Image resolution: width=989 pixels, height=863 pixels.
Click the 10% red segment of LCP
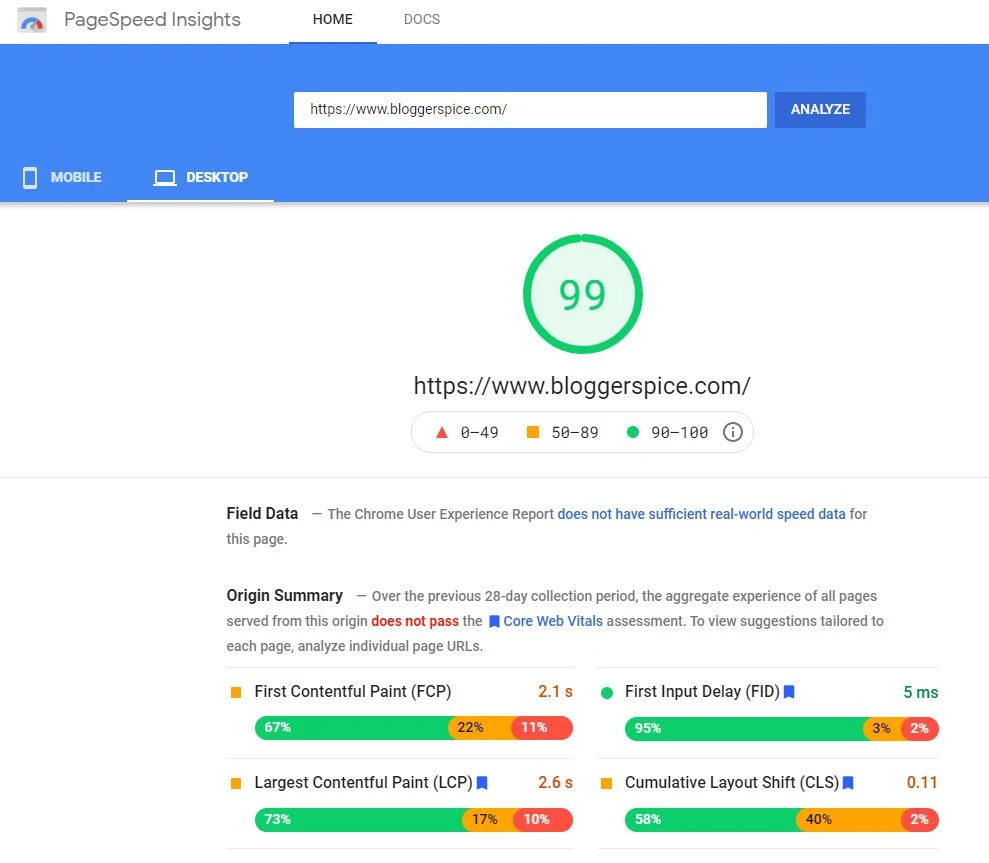[x=544, y=819]
